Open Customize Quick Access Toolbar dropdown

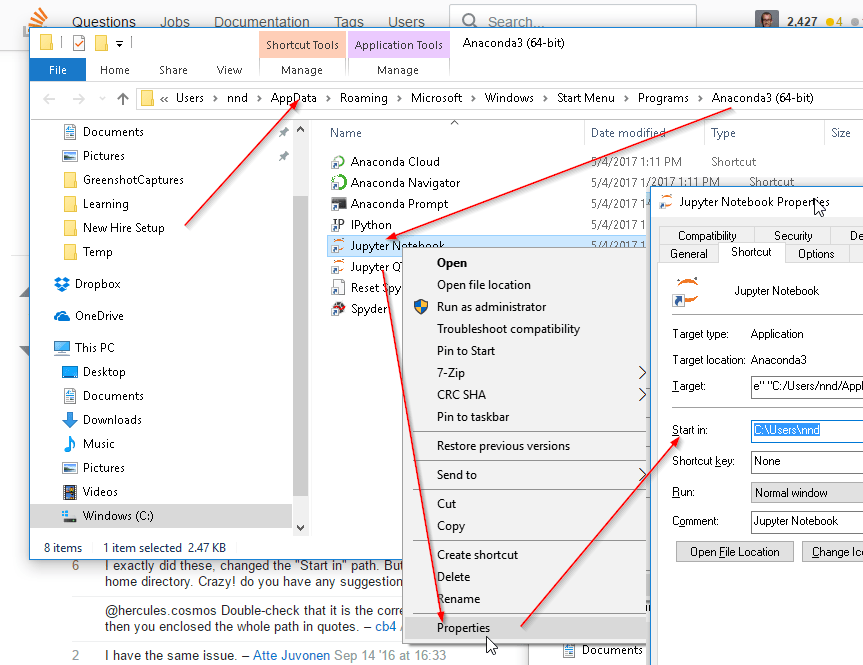tap(119, 43)
